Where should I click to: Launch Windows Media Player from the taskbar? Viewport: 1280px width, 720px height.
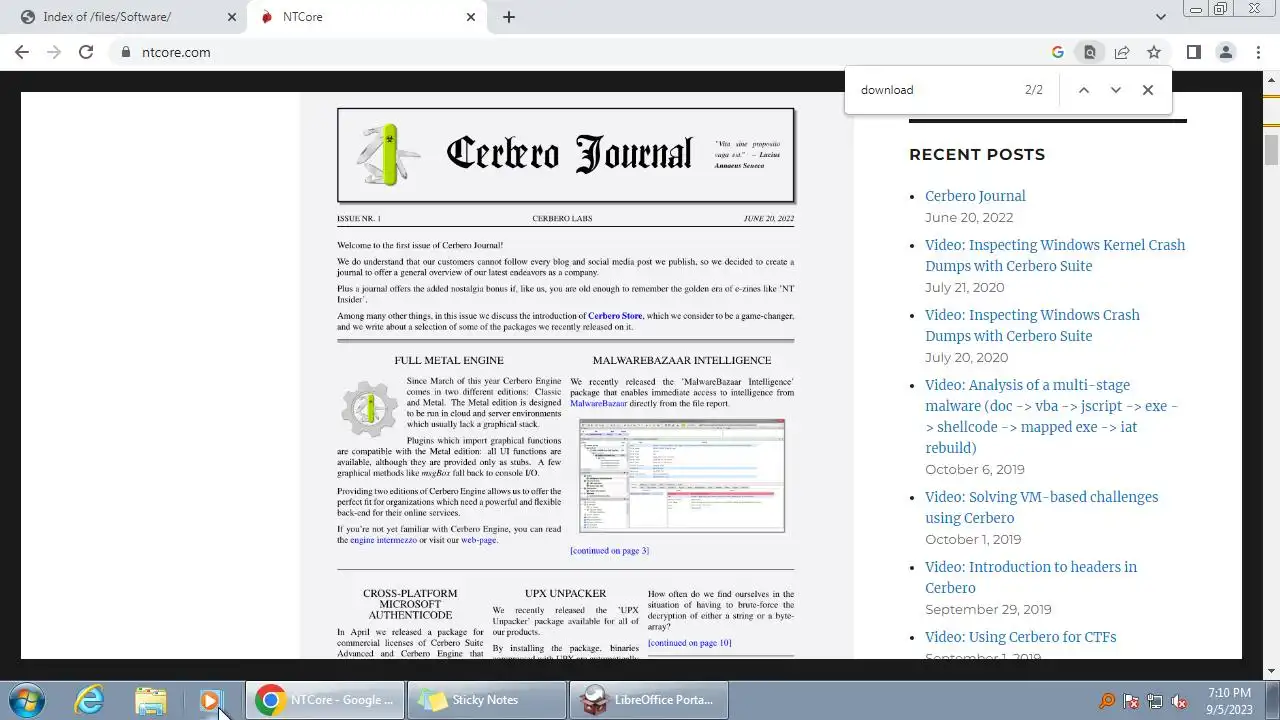click(210, 700)
